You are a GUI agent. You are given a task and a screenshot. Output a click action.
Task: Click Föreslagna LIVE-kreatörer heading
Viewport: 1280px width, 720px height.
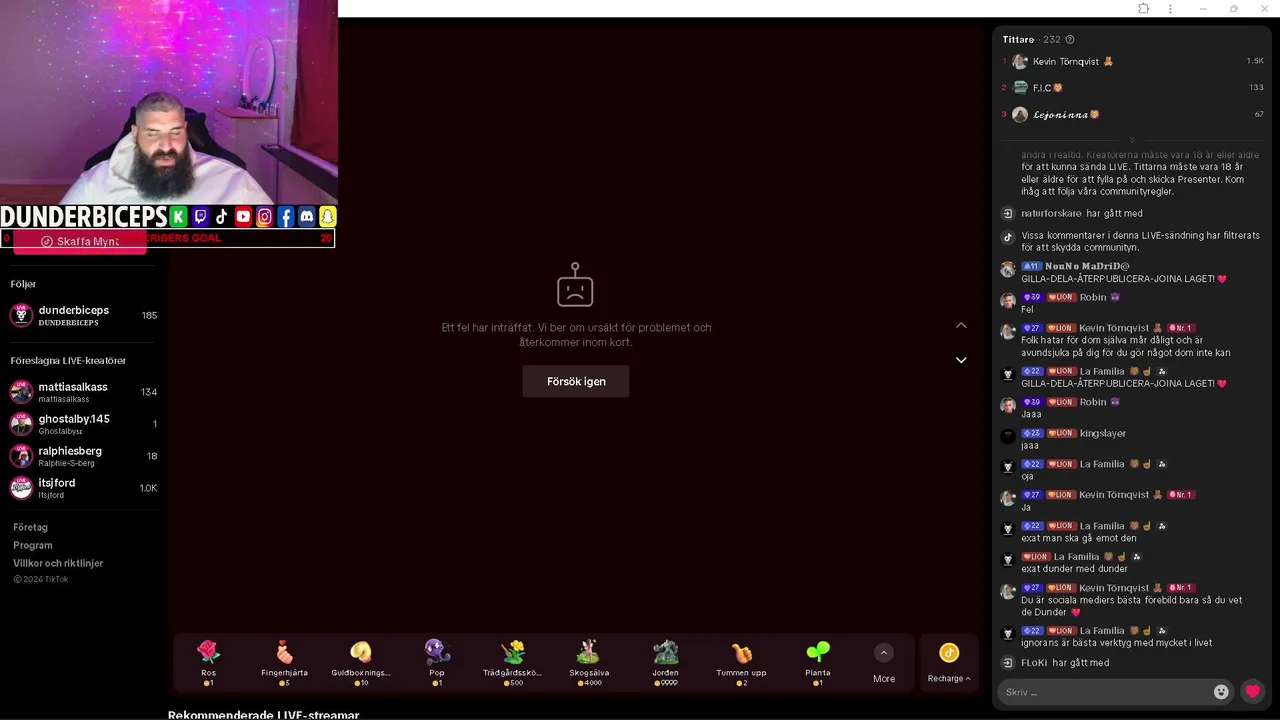pos(68,361)
